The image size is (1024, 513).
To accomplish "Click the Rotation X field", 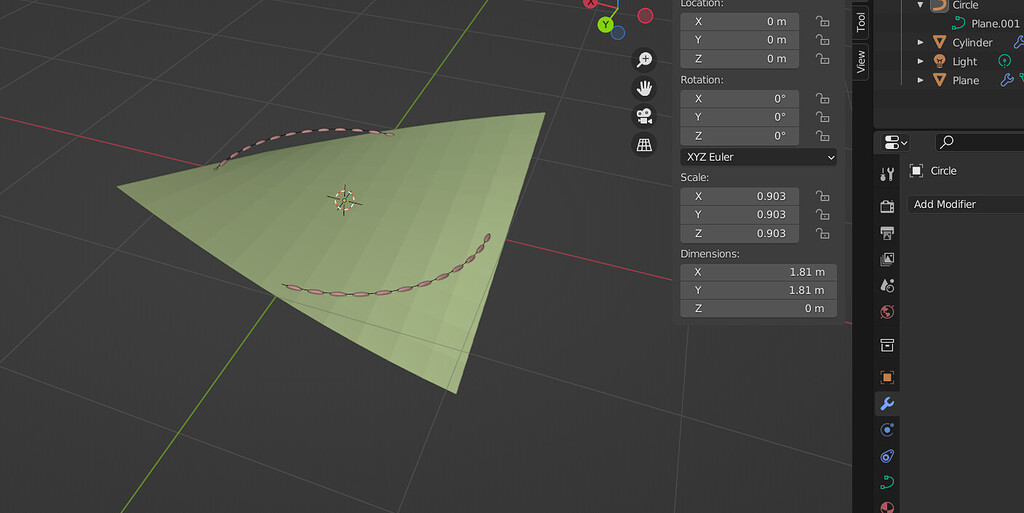I will [x=739, y=99].
